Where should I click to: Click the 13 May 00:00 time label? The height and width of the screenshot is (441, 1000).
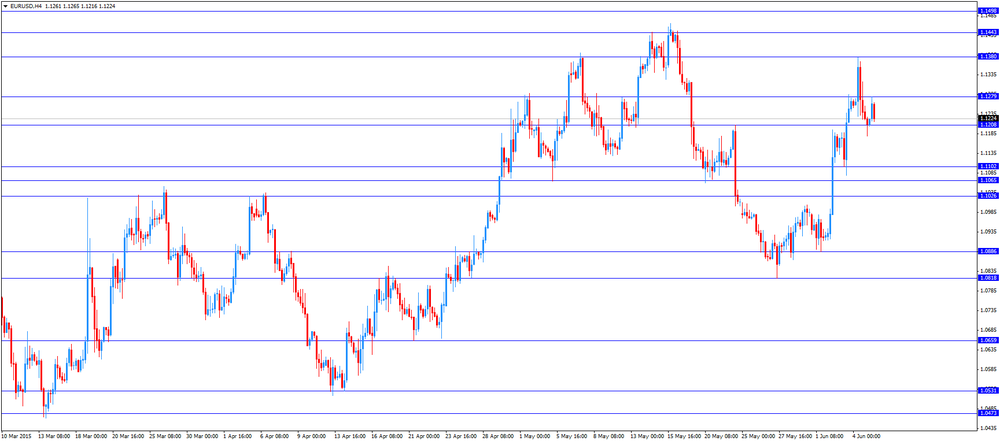point(647,436)
